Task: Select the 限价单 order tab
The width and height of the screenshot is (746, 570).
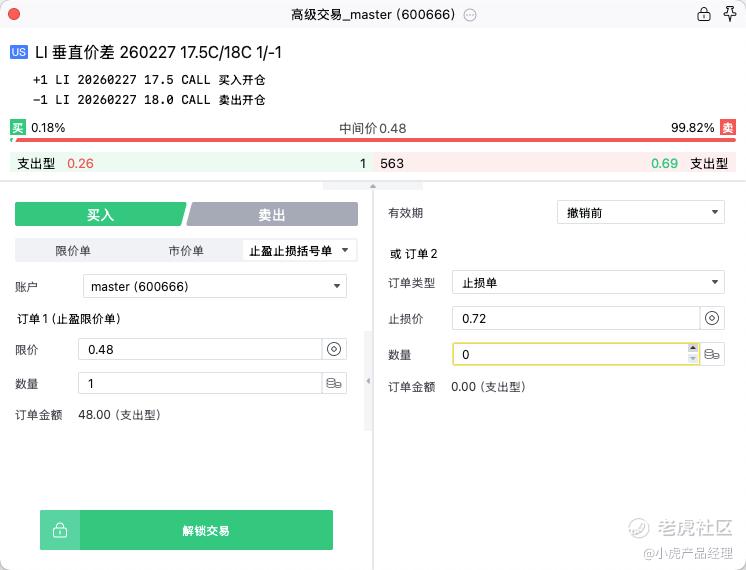Action: 73,251
